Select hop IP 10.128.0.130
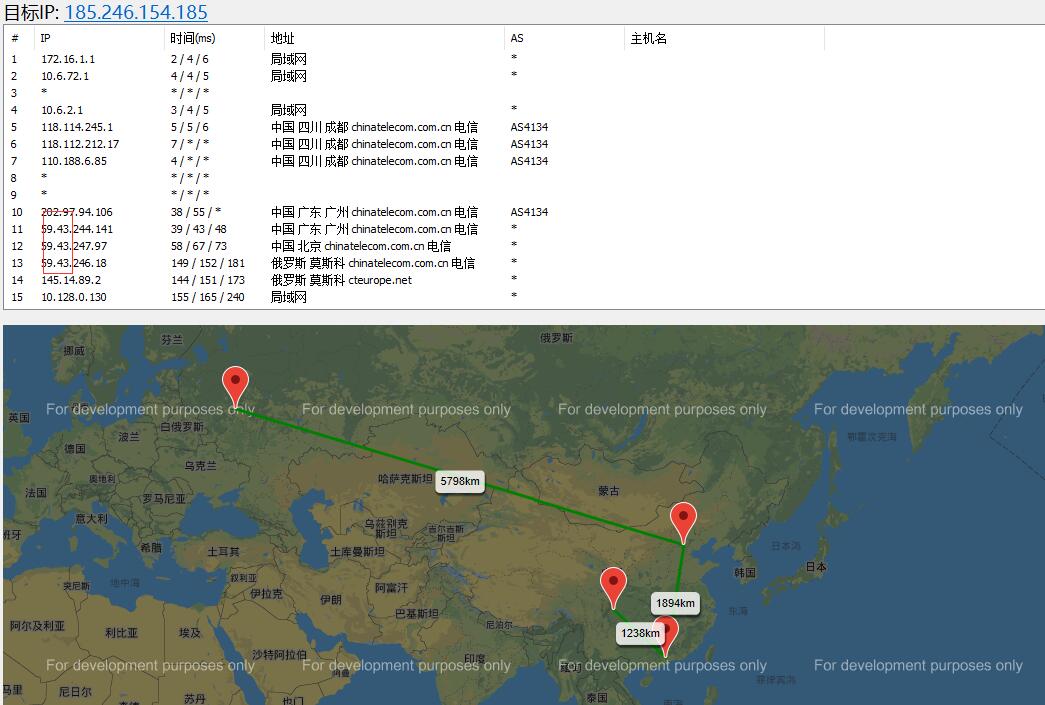 (x=73, y=297)
